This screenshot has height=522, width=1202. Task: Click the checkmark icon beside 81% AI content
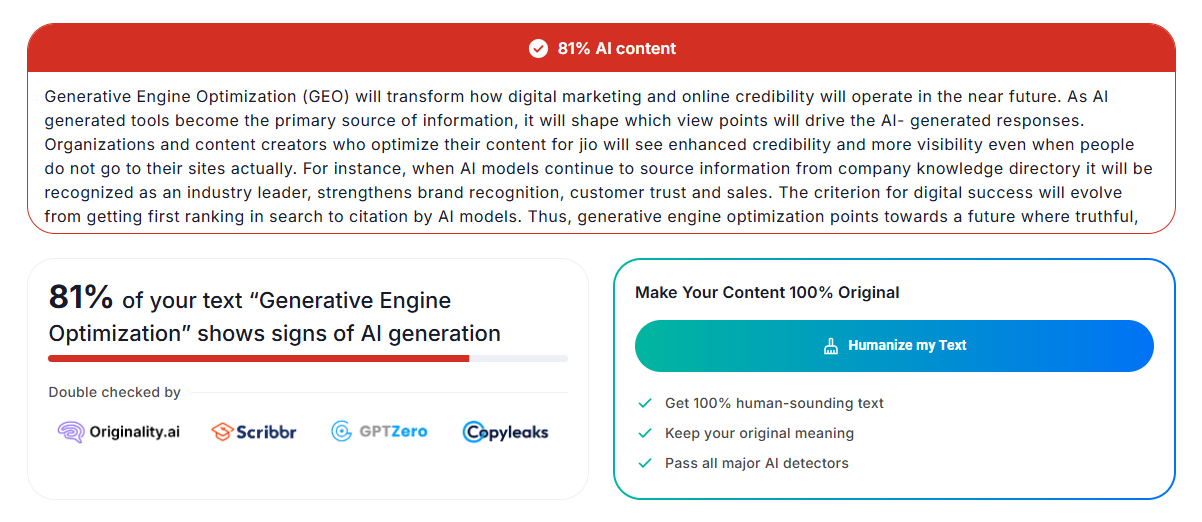click(x=538, y=48)
